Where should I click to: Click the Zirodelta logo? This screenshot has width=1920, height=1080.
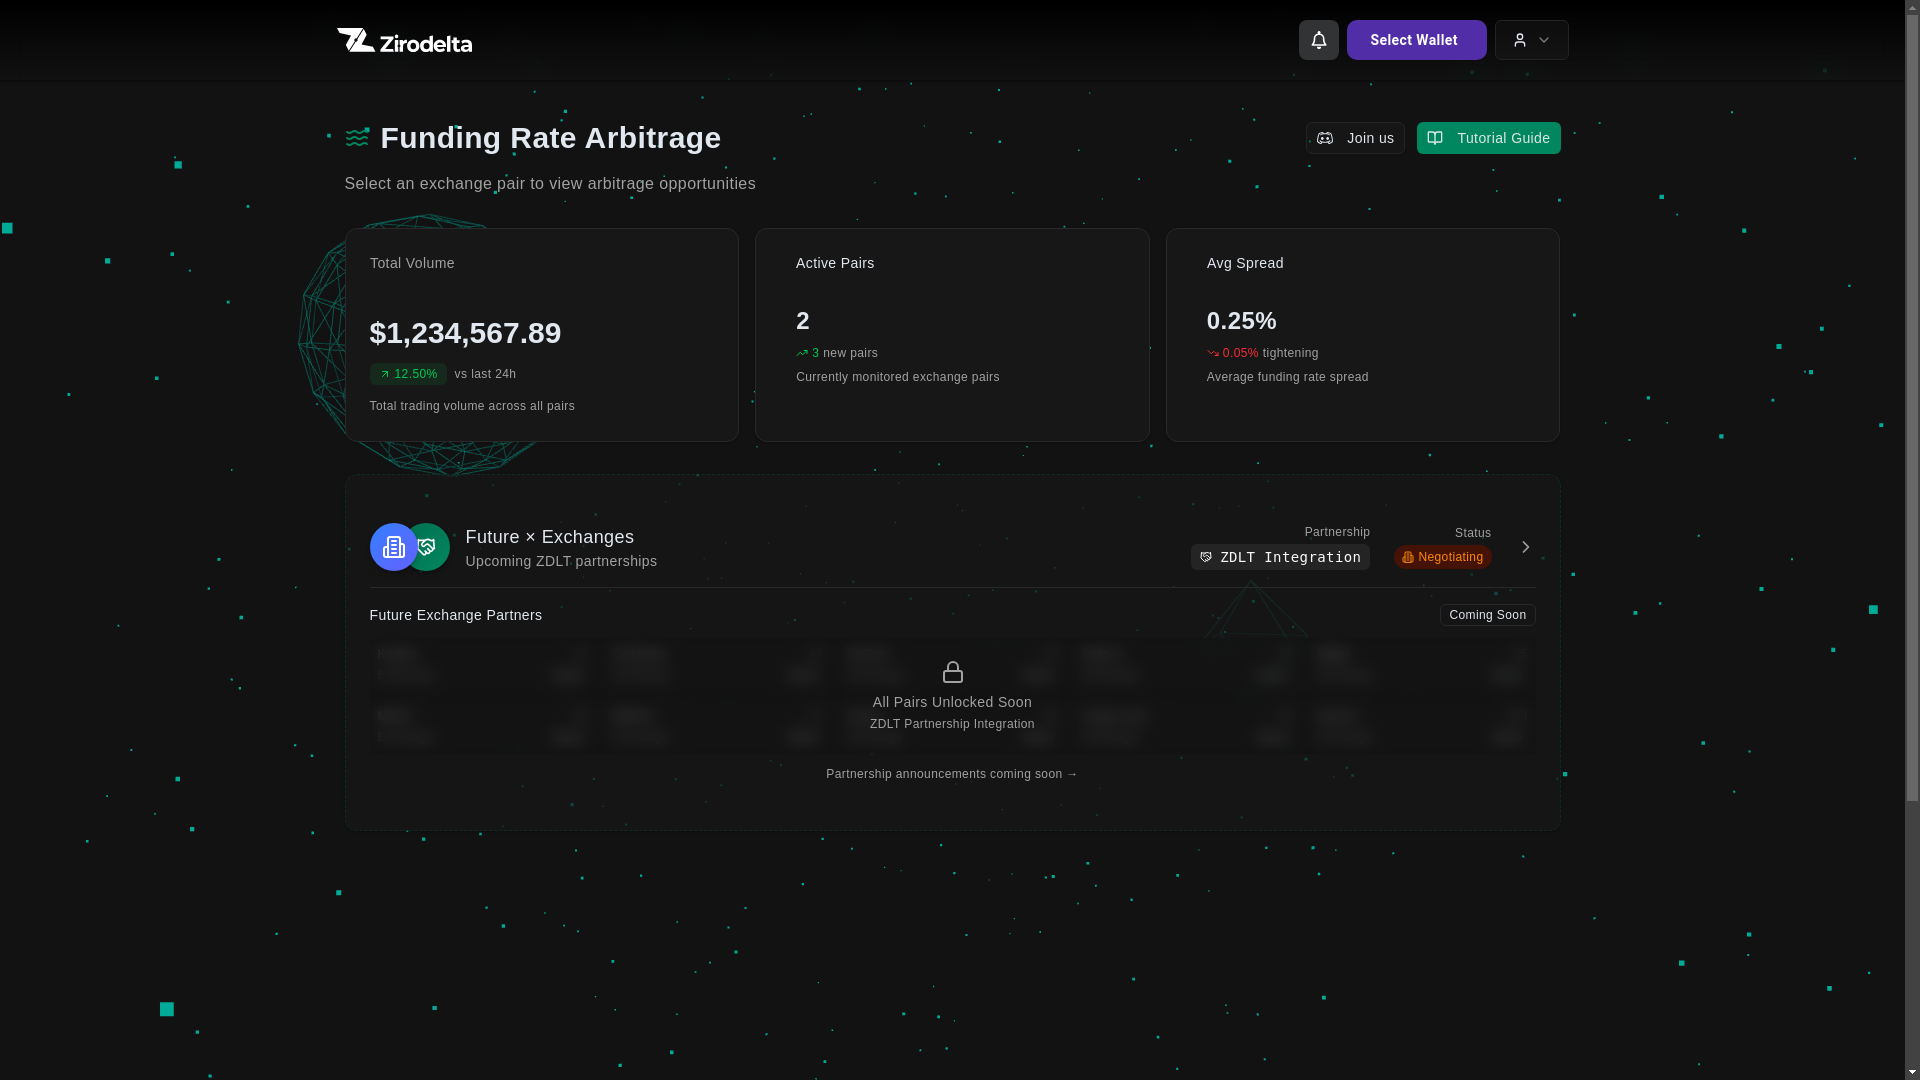(404, 40)
